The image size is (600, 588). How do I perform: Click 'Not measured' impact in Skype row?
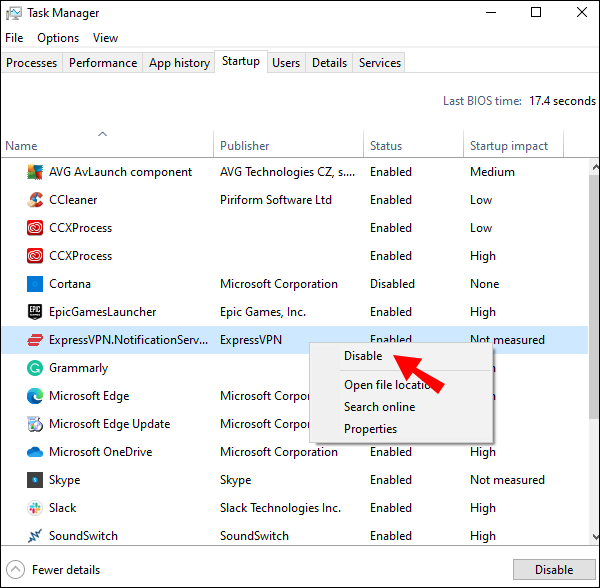(x=507, y=480)
